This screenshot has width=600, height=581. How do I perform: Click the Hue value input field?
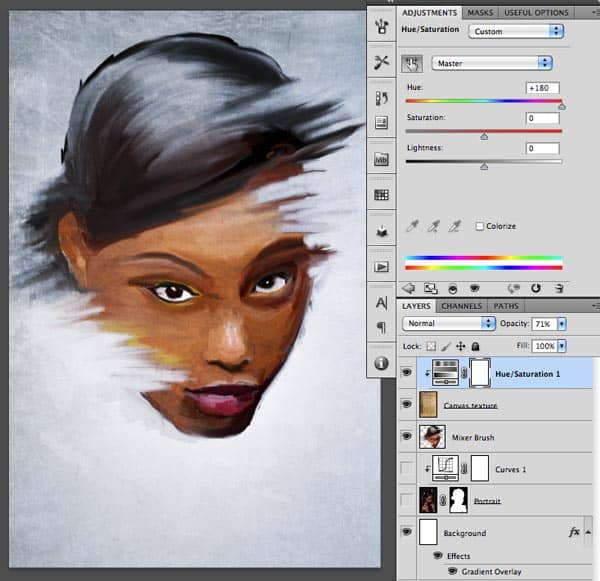tap(542, 88)
